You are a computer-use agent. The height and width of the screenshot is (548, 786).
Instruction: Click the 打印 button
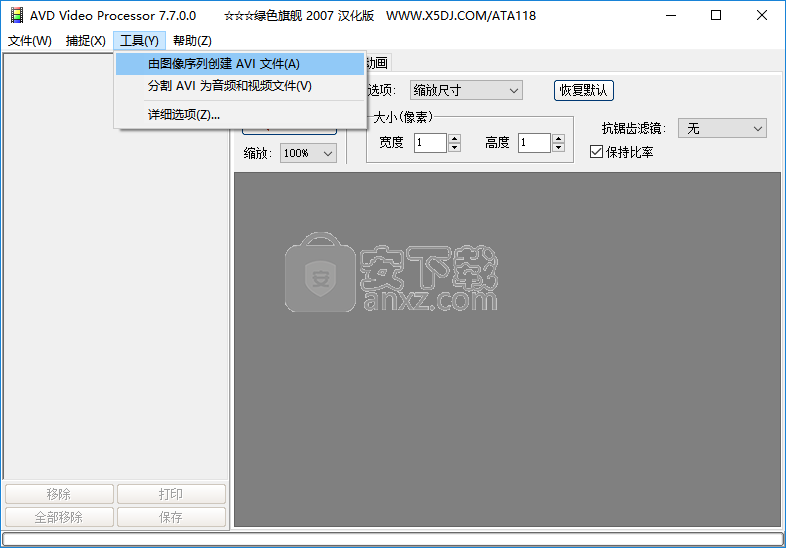point(171,494)
